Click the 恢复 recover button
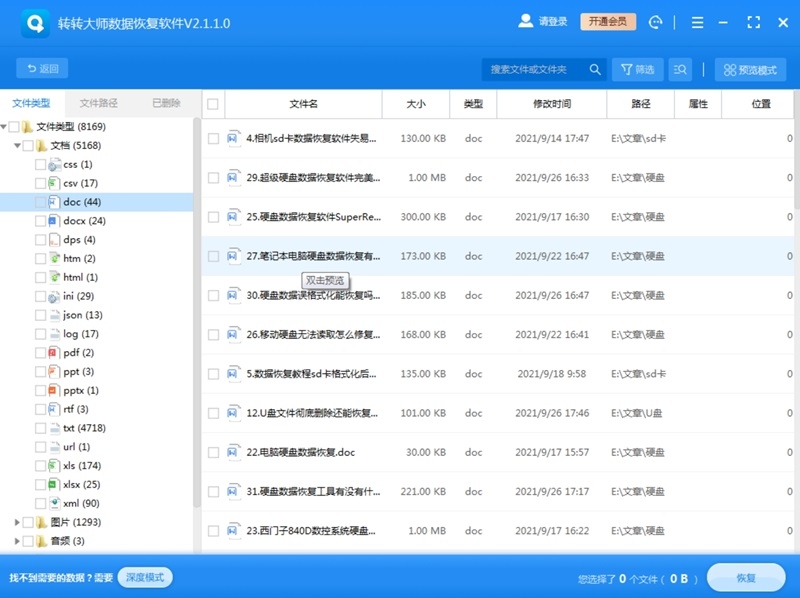 point(746,578)
